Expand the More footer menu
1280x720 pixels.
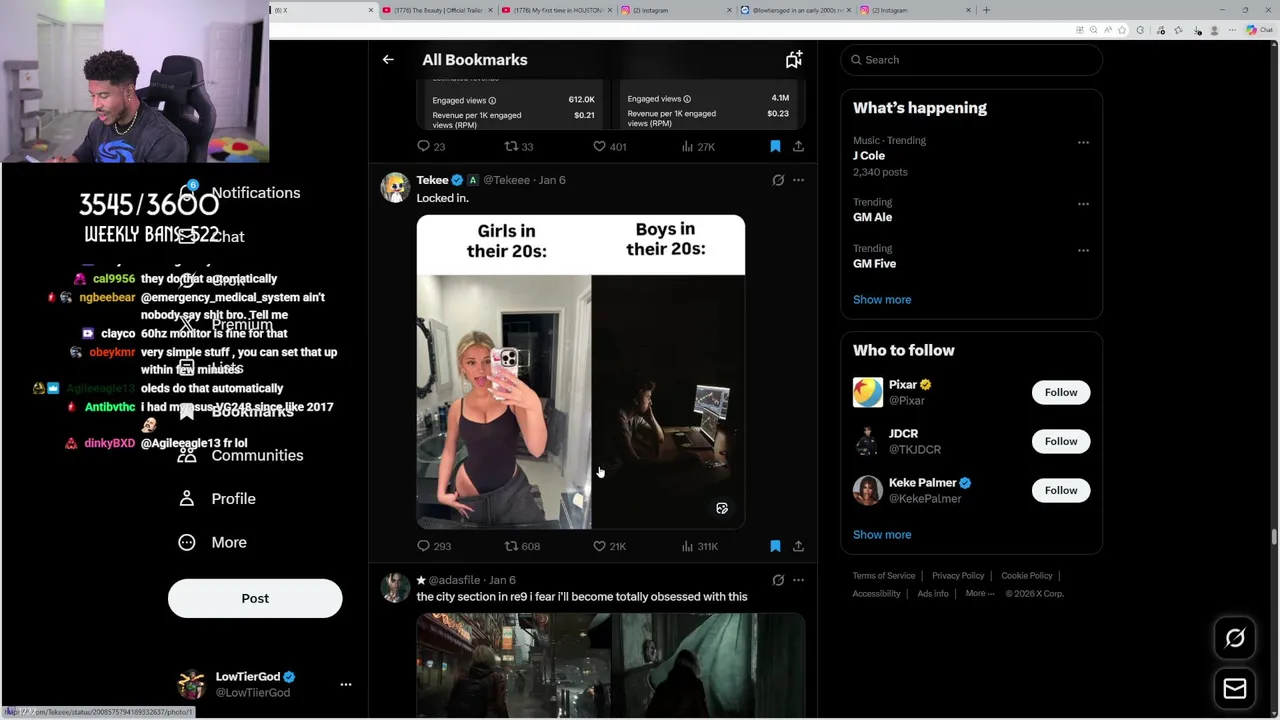click(x=980, y=594)
